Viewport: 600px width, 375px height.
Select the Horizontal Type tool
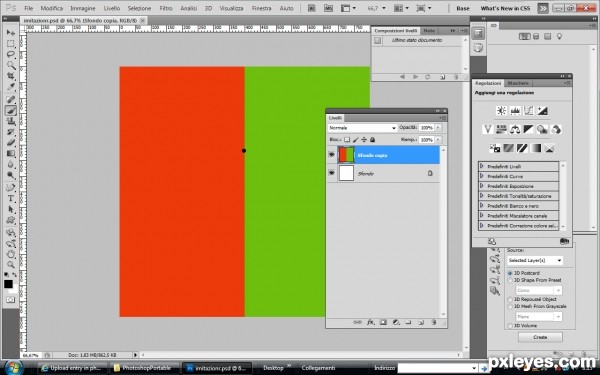click(11, 199)
